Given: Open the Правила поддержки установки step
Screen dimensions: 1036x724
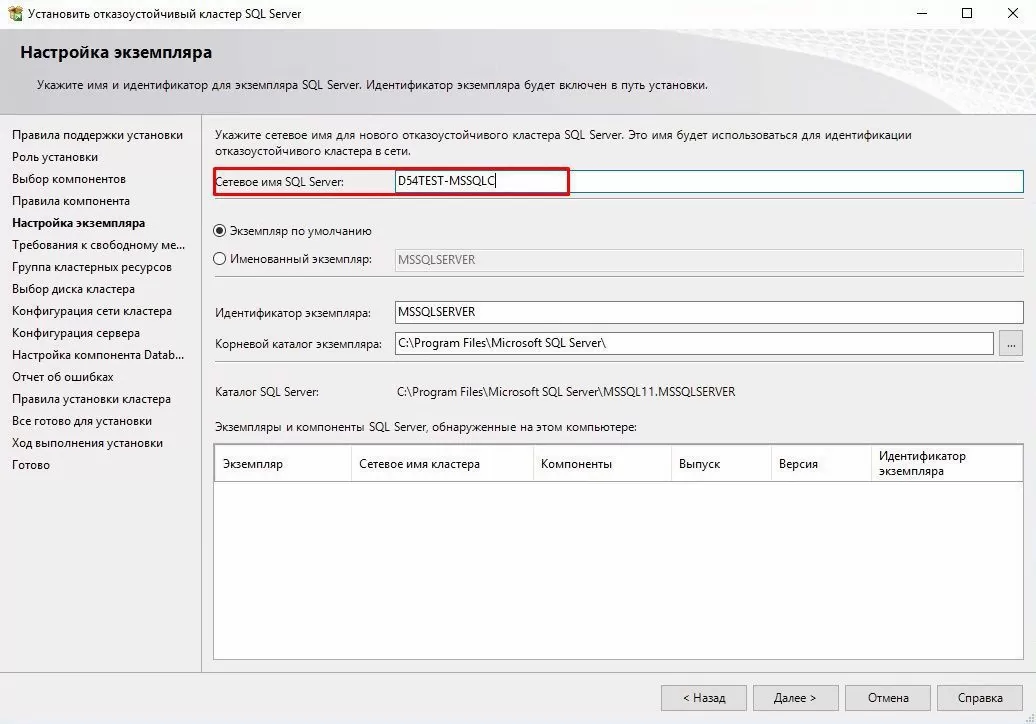Looking at the screenshot, I should pyautogui.click(x=97, y=135).
